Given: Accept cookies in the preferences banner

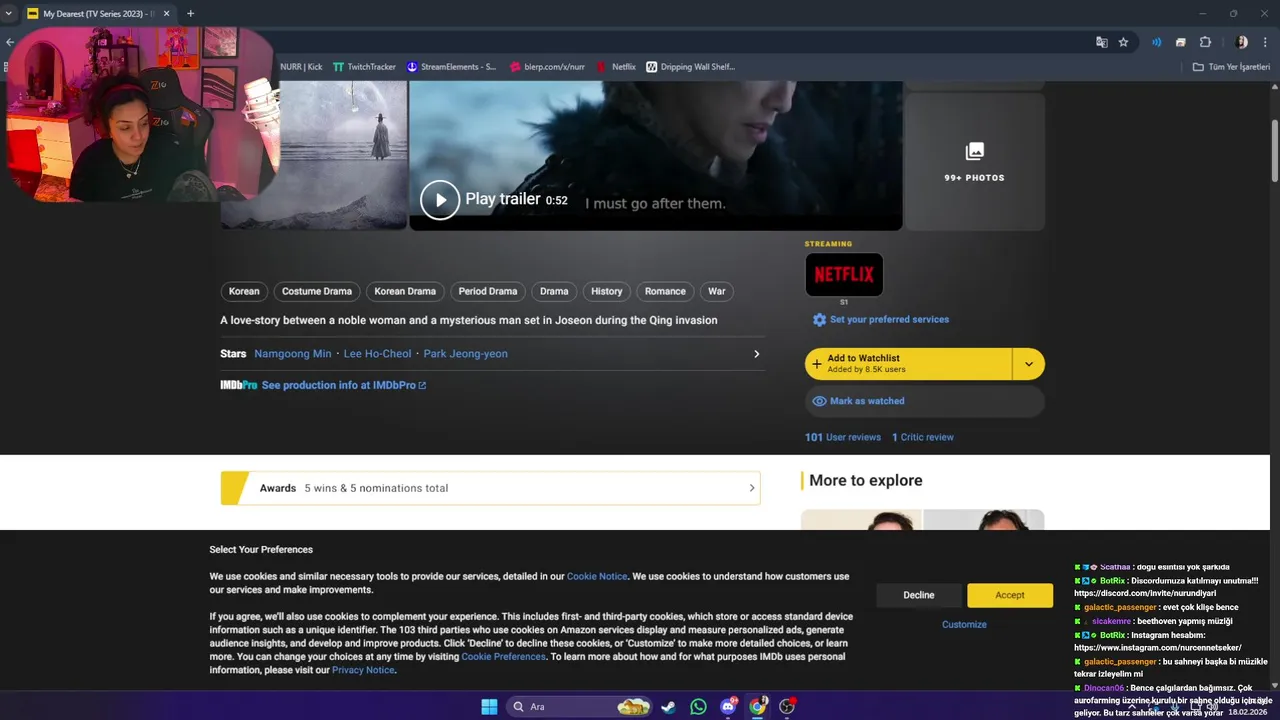Looking at the screenshot, I should click(x=1010, y=595).
